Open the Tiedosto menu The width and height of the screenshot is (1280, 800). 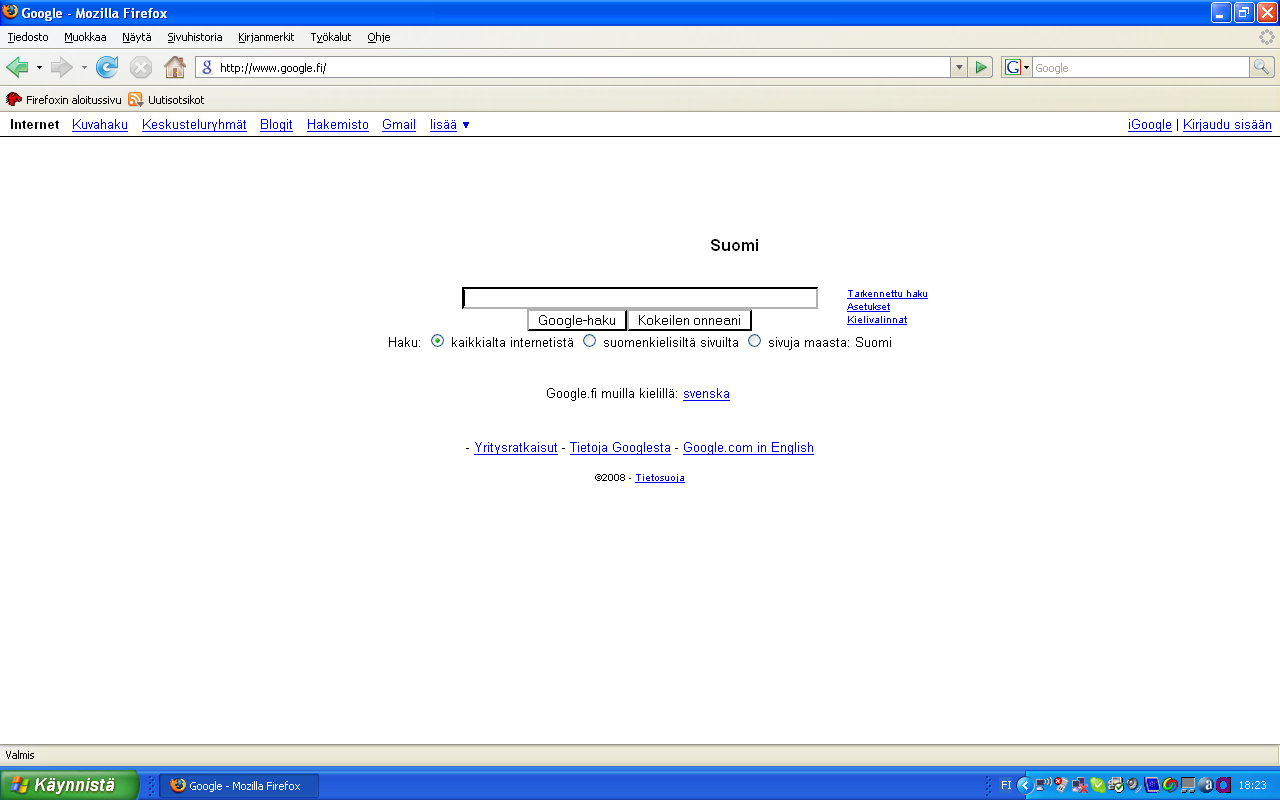[28, 37]
